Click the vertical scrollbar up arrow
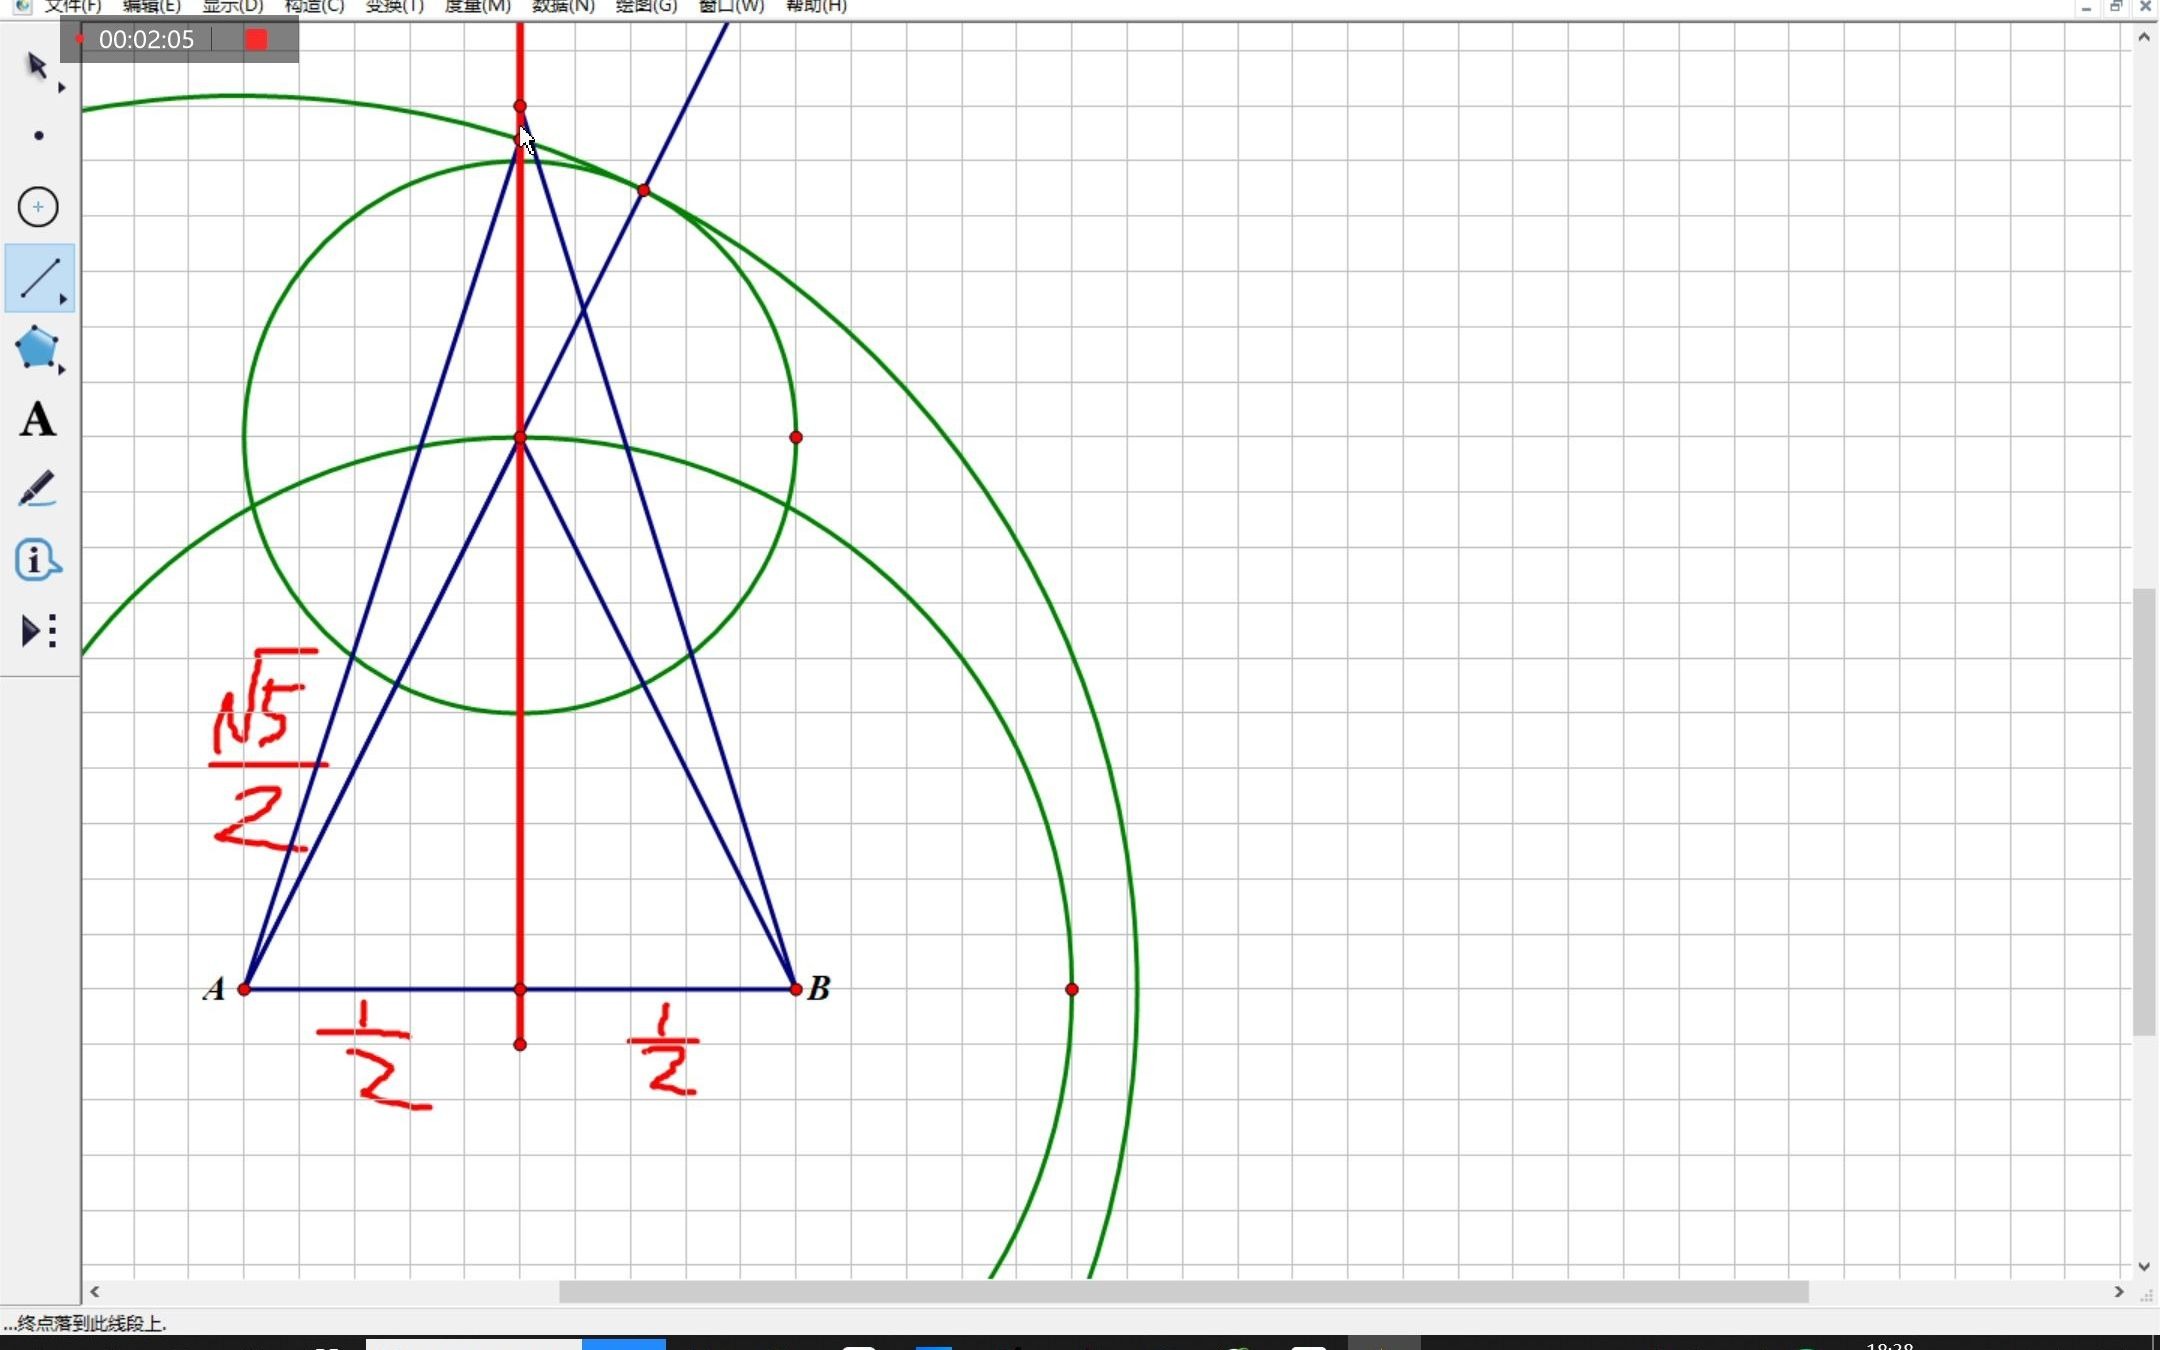This screenshot has width=2160, height=1350. (x=2144, y=37)
